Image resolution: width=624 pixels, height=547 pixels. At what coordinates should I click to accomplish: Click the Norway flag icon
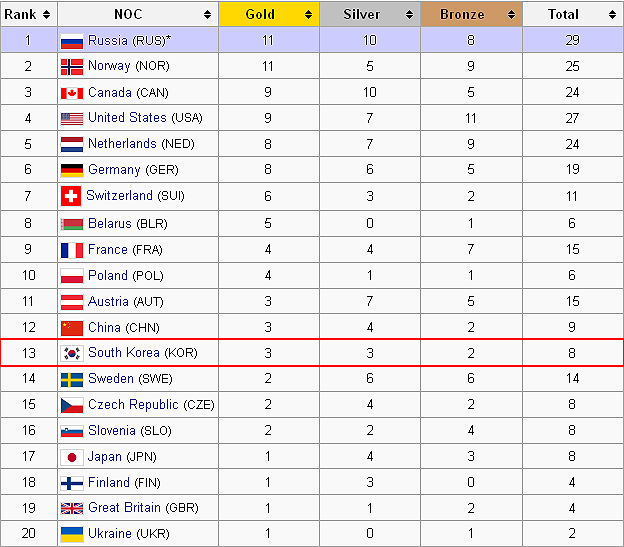(72, 67)
